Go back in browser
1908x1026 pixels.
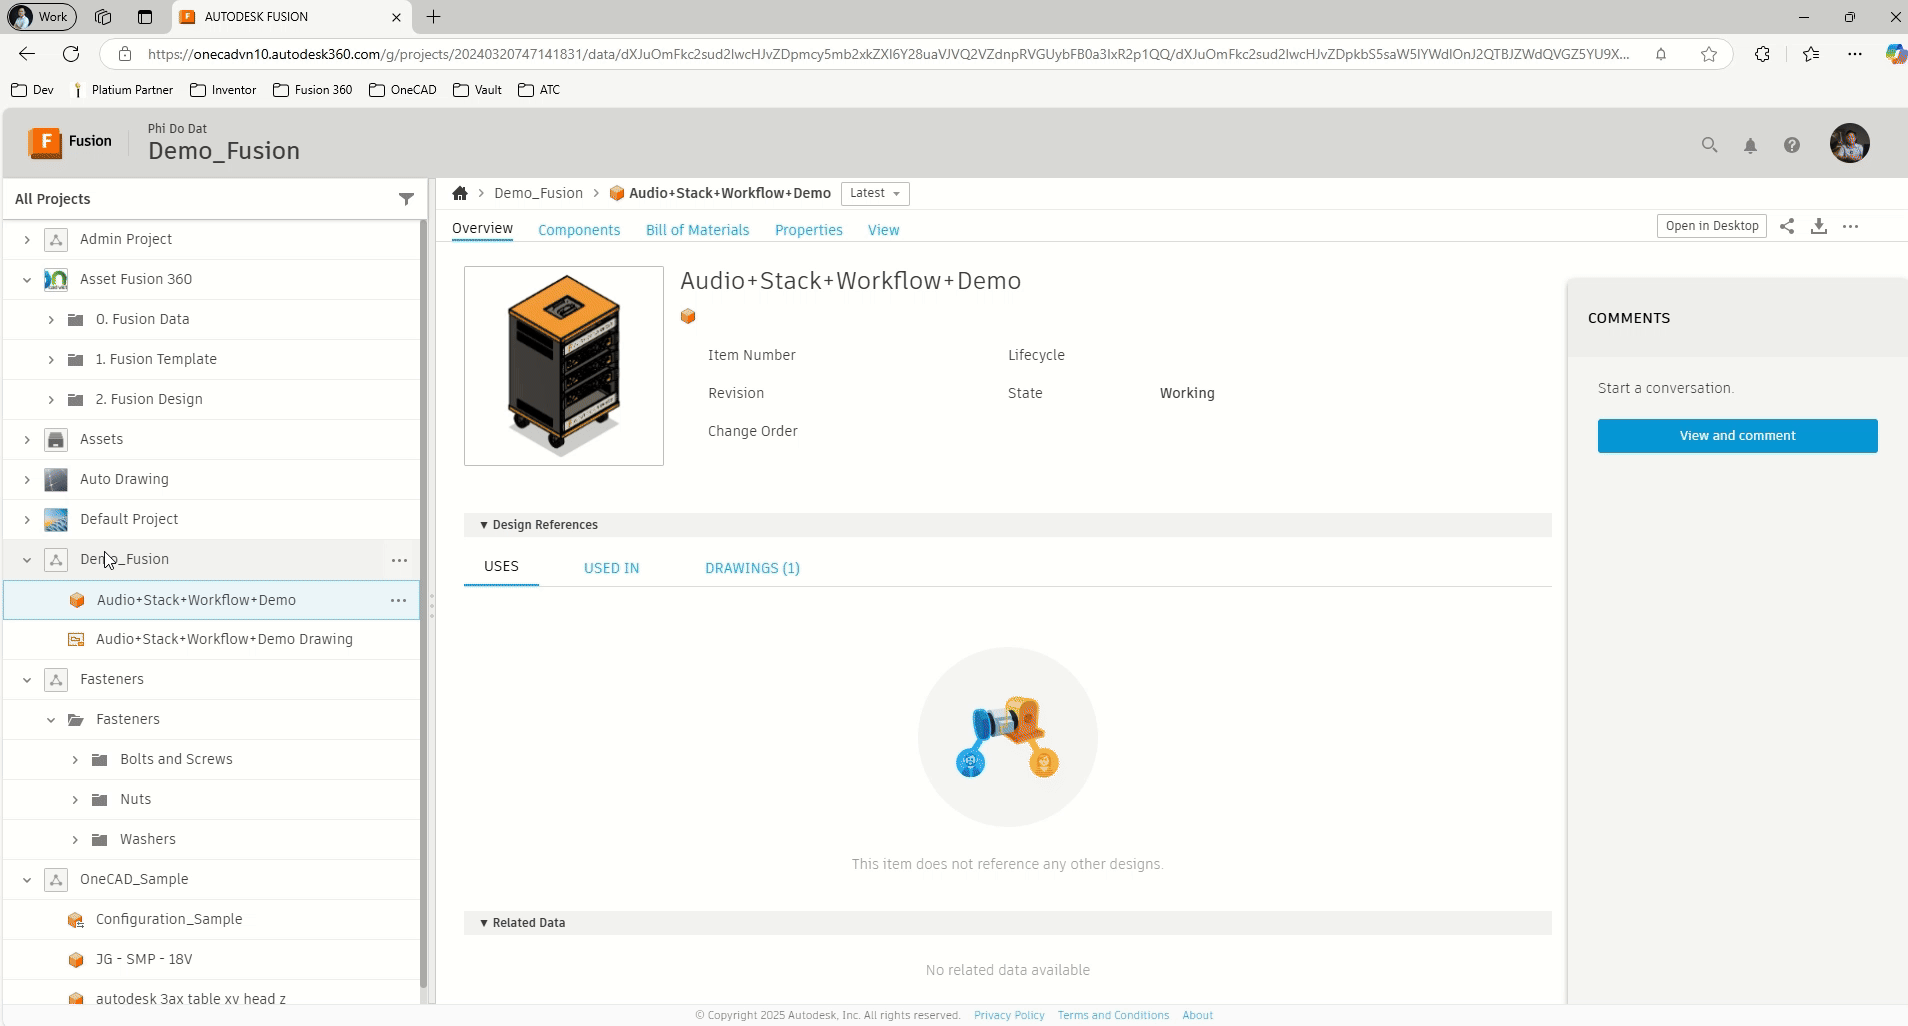(27, 54)
